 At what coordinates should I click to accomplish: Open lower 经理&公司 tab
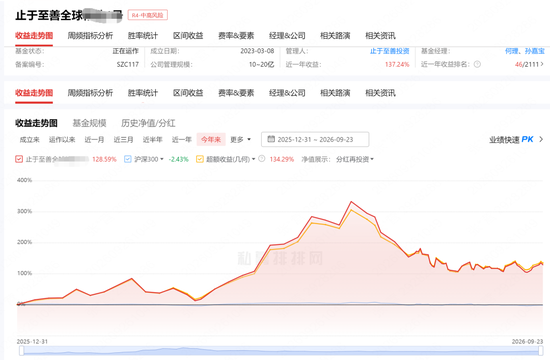click(x=287, y=93)
